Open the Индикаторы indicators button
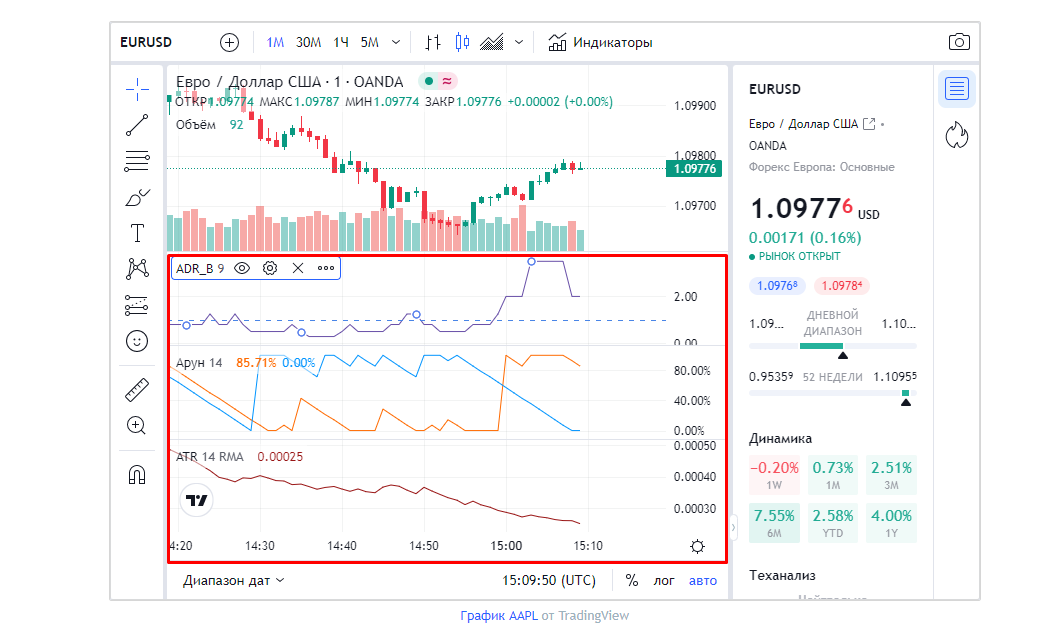This screenshot has width=1045, height=625. [x=600, y=42]
